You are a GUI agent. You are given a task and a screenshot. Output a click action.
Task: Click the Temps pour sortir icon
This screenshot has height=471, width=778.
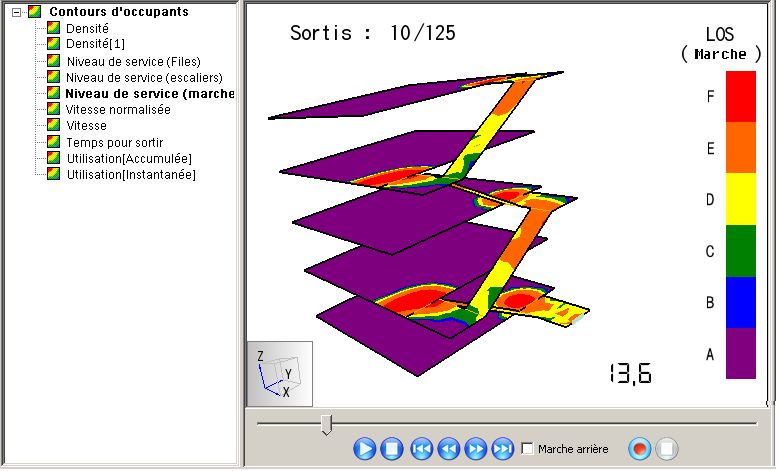(54, 142)
